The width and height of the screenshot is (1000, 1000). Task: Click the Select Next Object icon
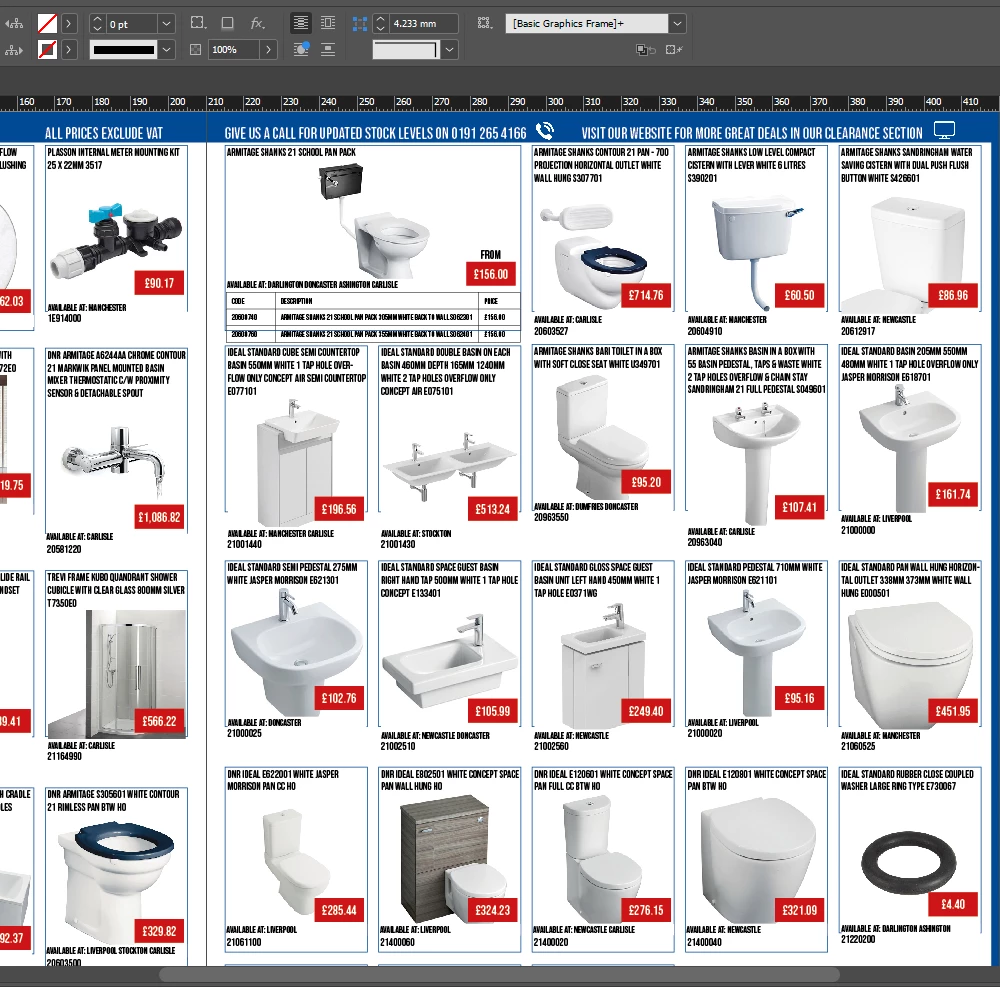click(14, 50)
